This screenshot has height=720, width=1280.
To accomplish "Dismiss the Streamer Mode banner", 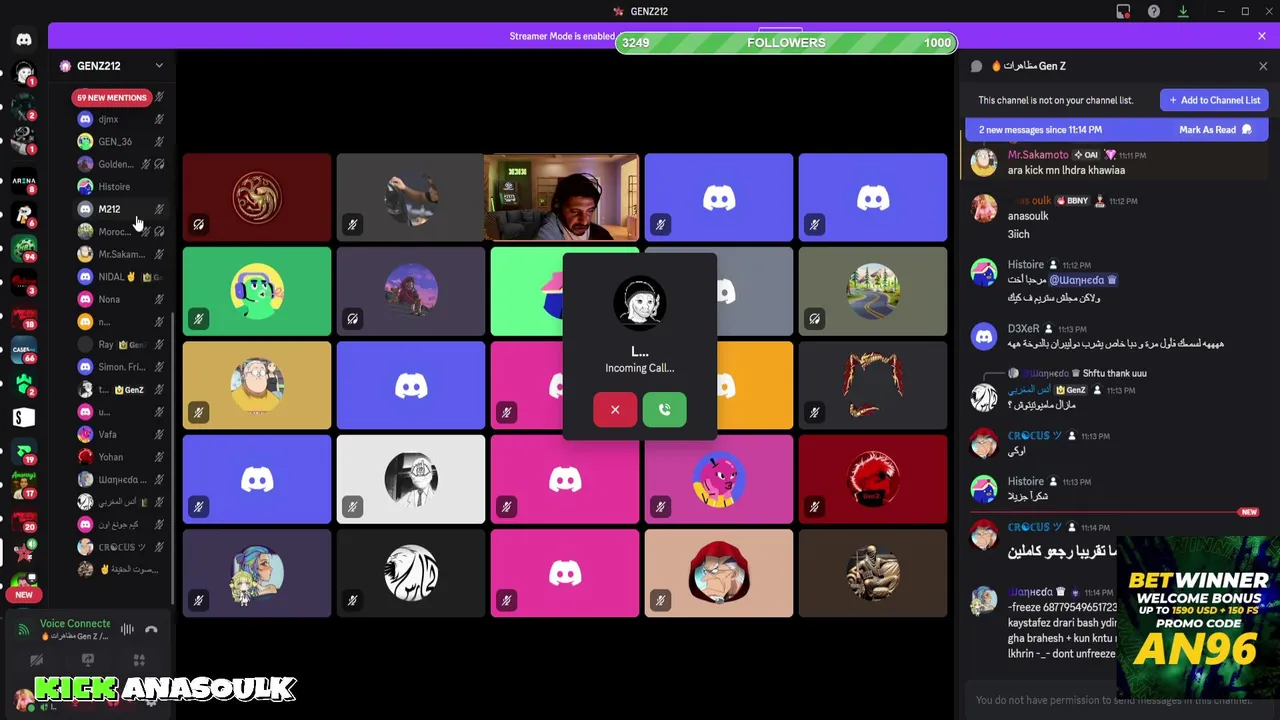I will tap(1262, 36).
